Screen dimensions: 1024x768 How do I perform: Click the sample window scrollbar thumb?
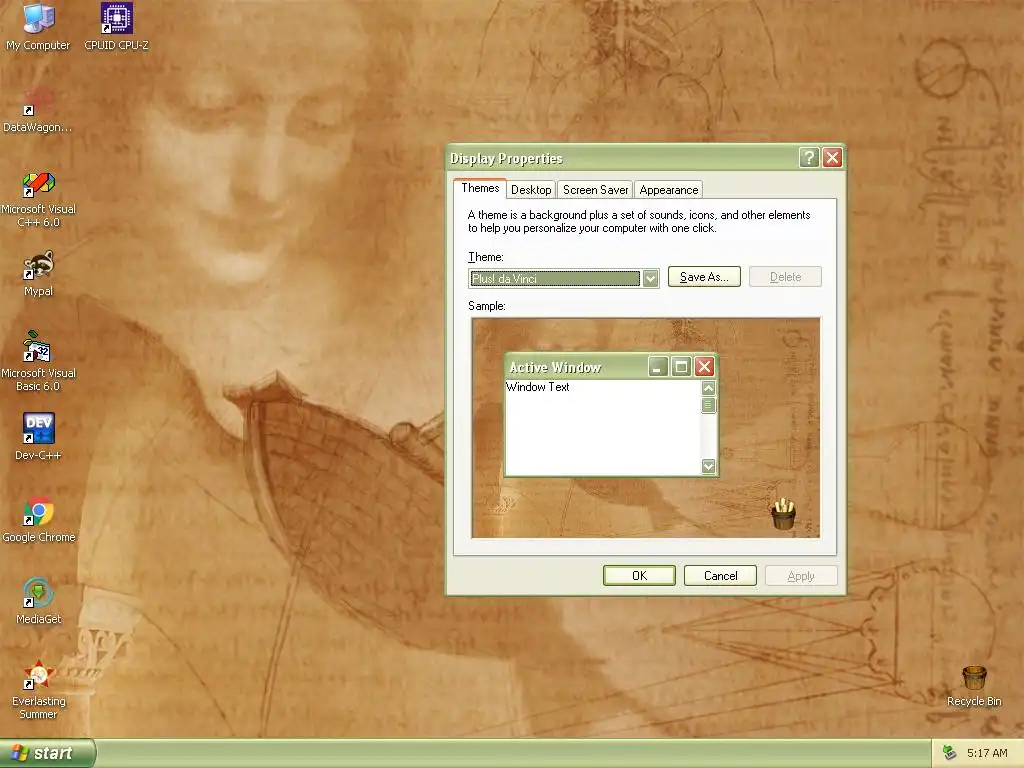point(708,406)
